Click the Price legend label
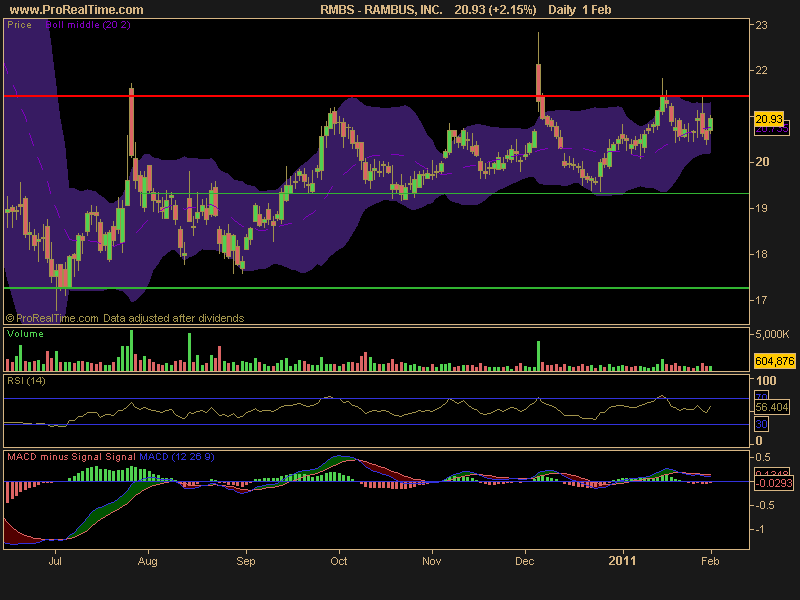The width and height of the screenshot is (800, 600). click(19, 24)
